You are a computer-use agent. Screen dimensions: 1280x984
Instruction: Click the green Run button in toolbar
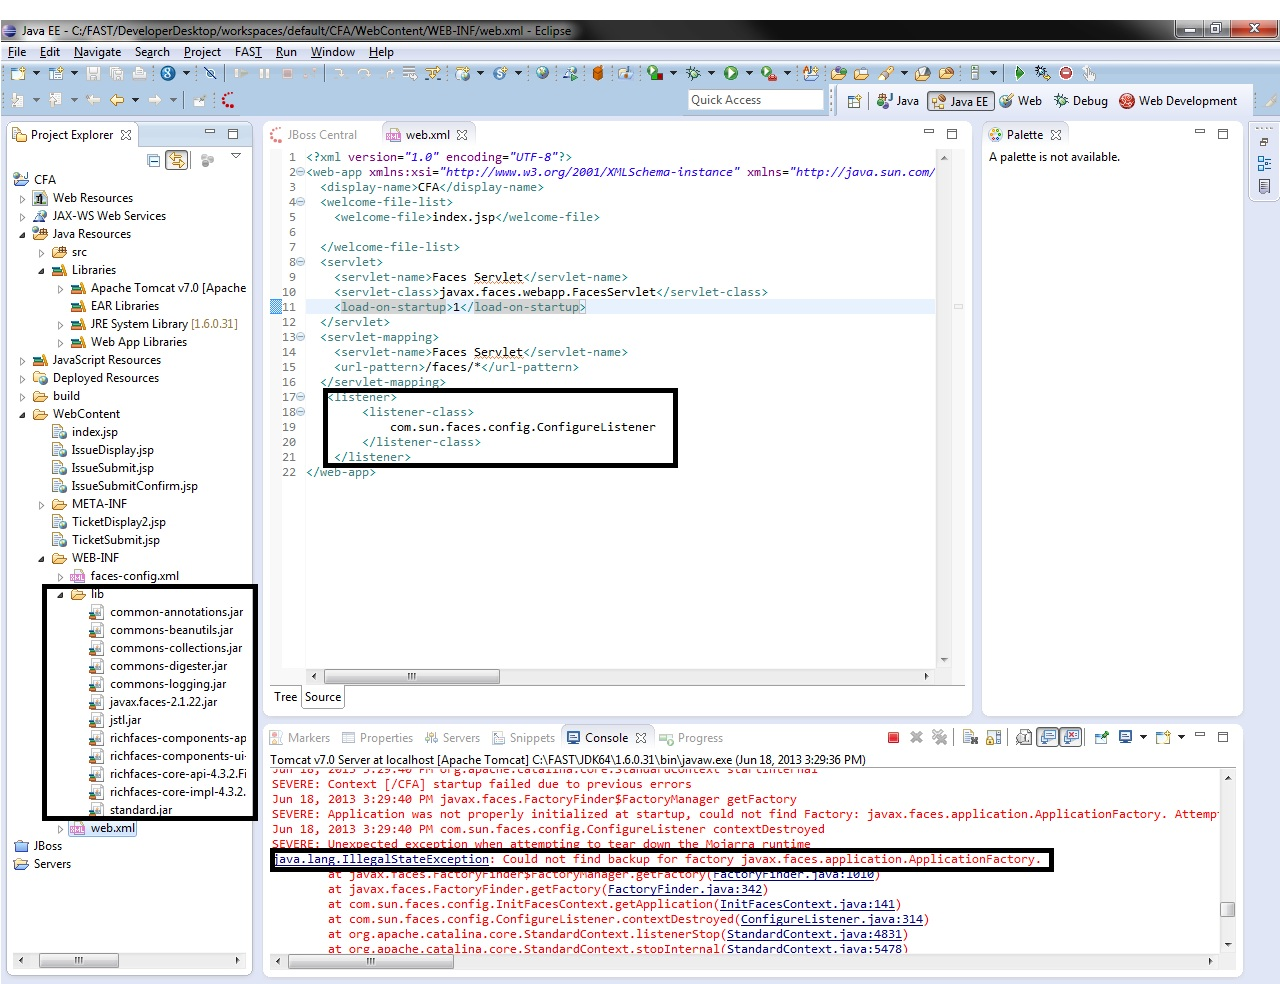(731, 73)
